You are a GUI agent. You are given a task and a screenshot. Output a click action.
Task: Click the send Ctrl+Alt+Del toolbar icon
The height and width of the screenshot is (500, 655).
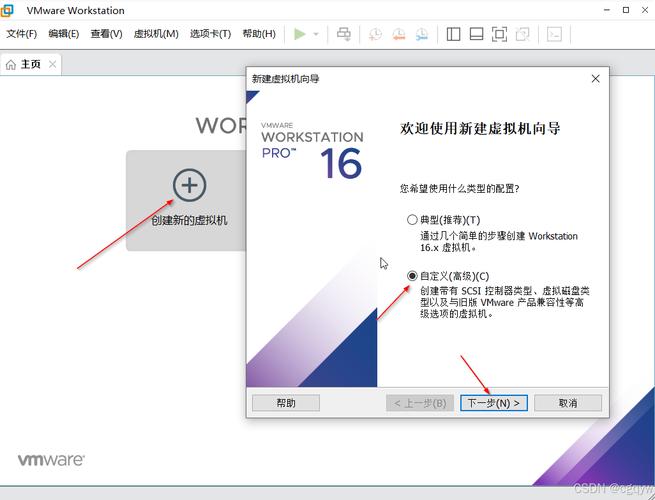pos(344,34)
